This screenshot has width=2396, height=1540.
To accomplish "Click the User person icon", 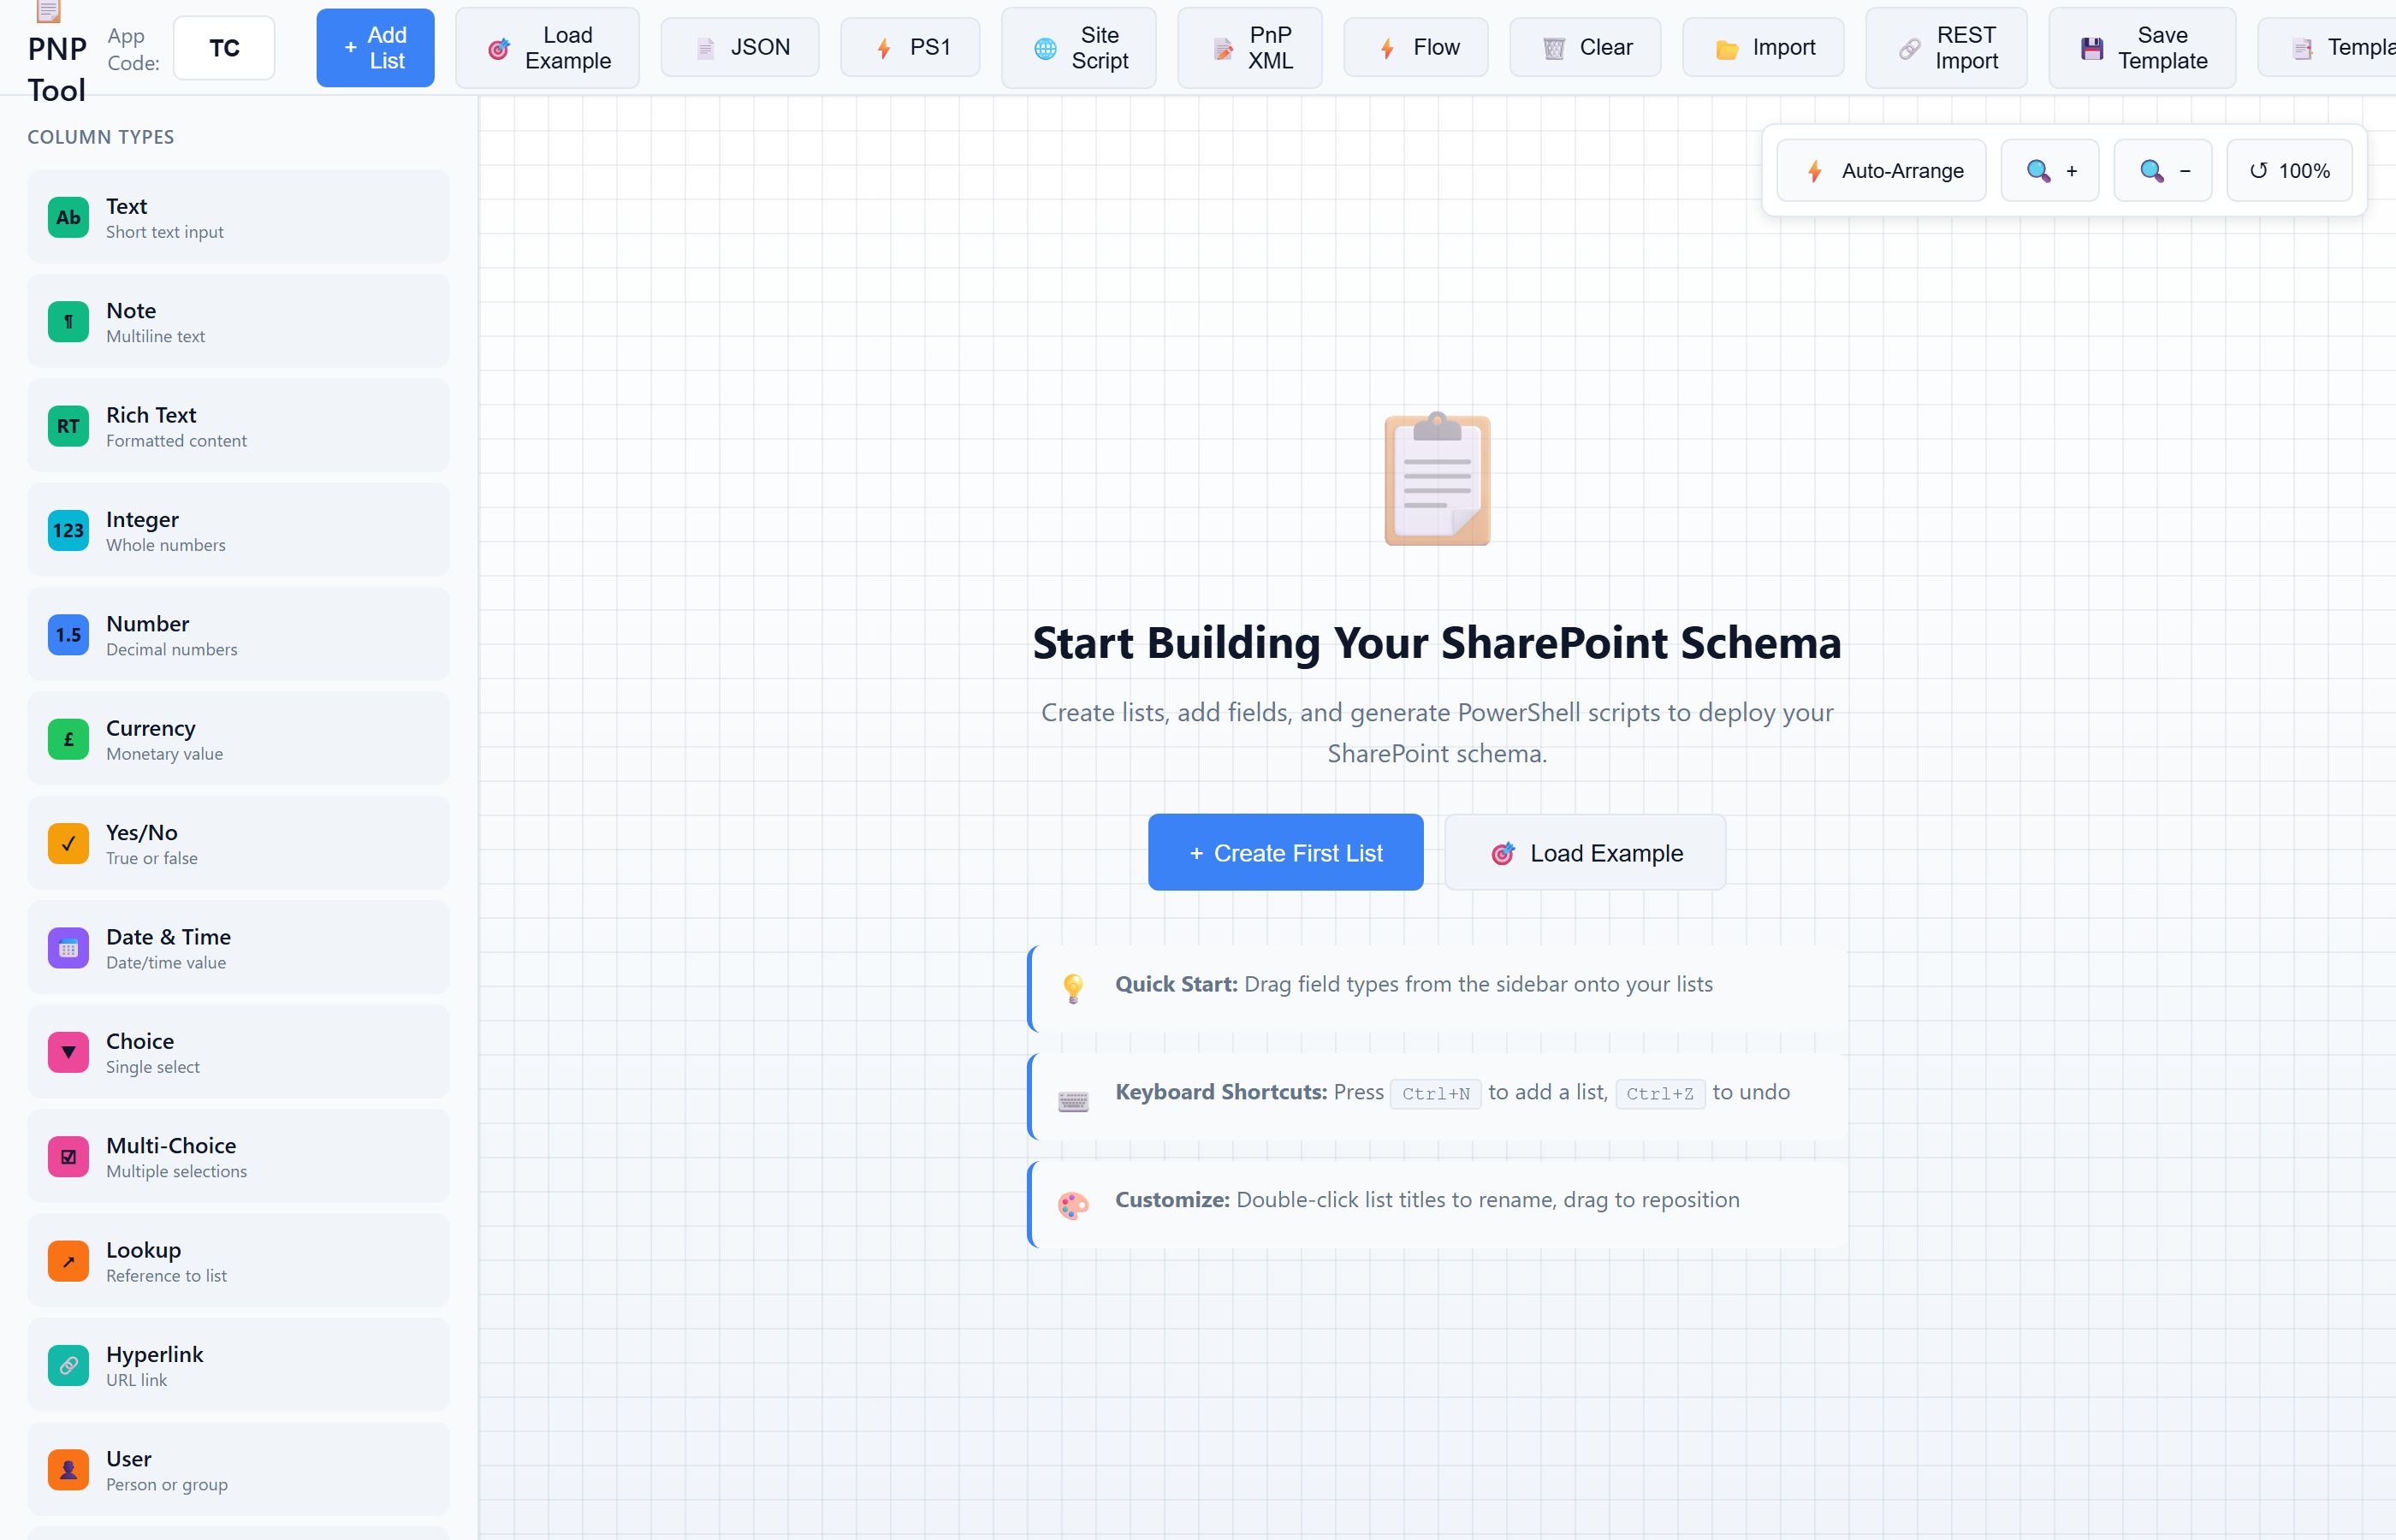I will point(68,1469).
